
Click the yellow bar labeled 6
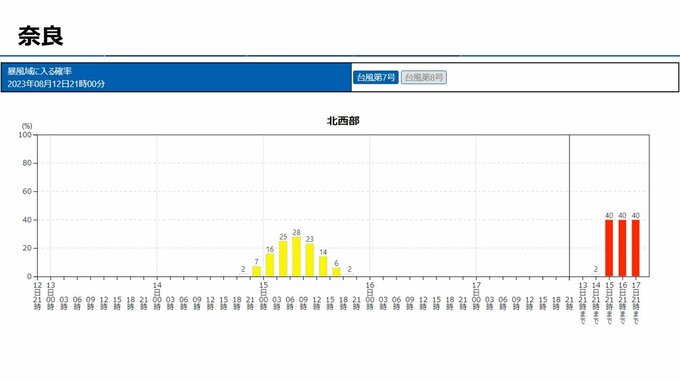tap(336, 272)
